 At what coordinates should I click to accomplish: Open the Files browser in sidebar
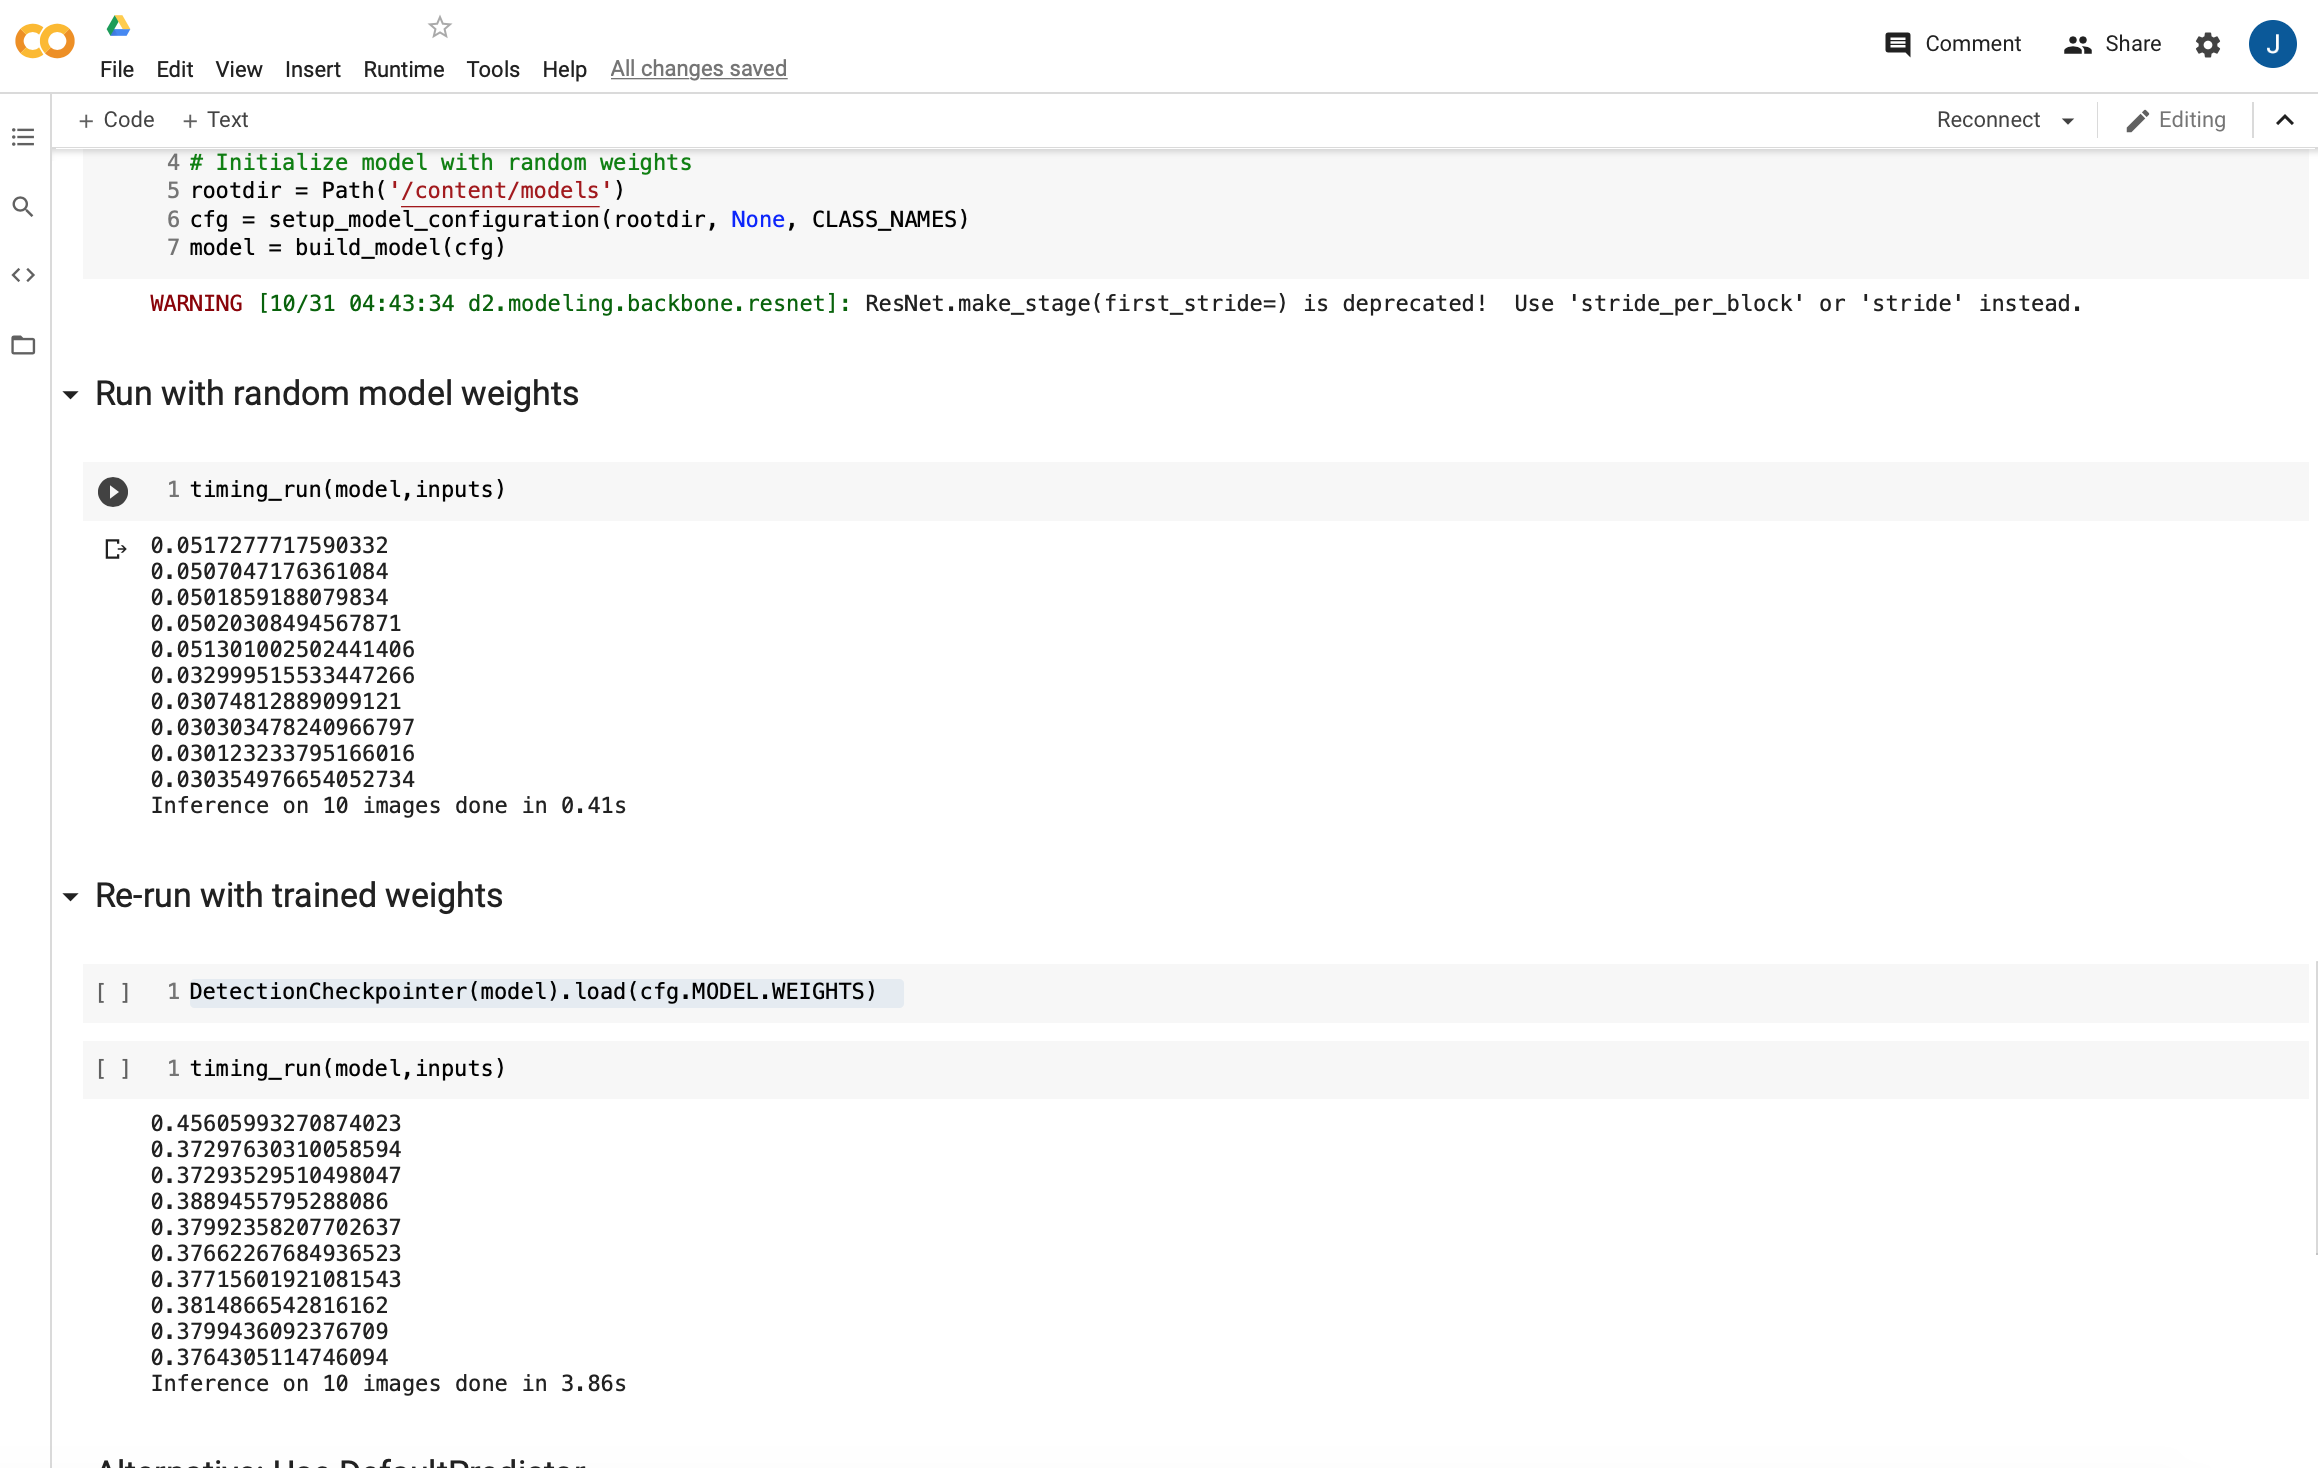23,345
